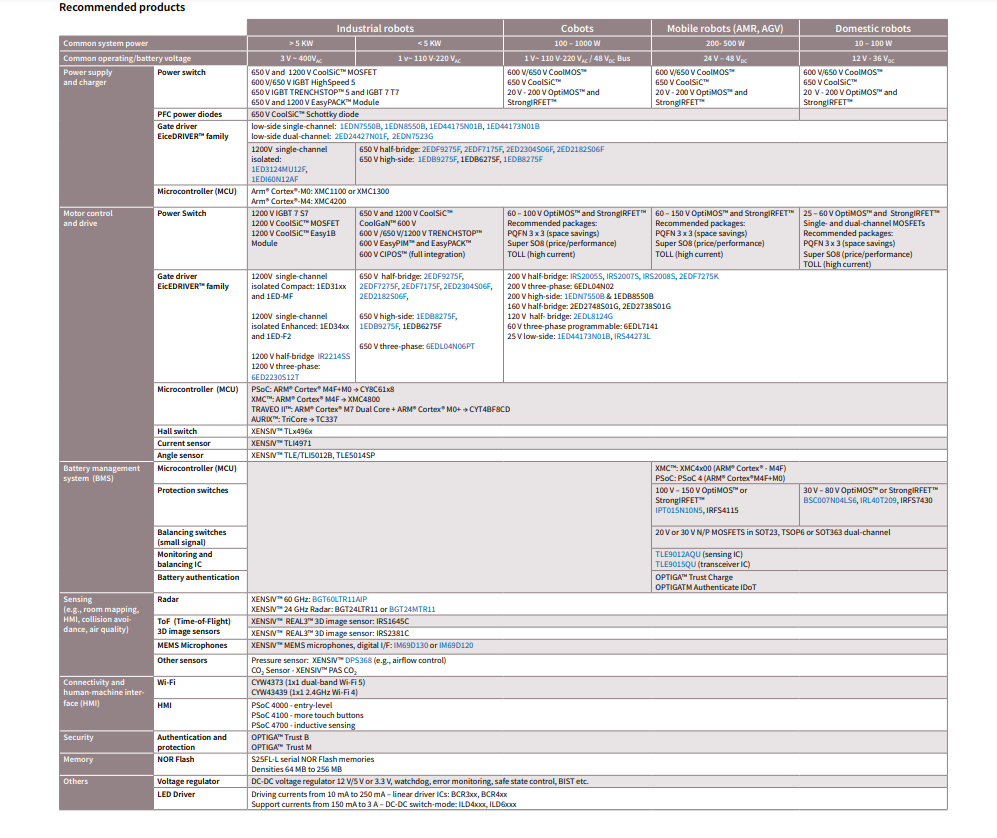Open the 2EDN7523G product link
The image size is (997, 838).
point(413,136)
